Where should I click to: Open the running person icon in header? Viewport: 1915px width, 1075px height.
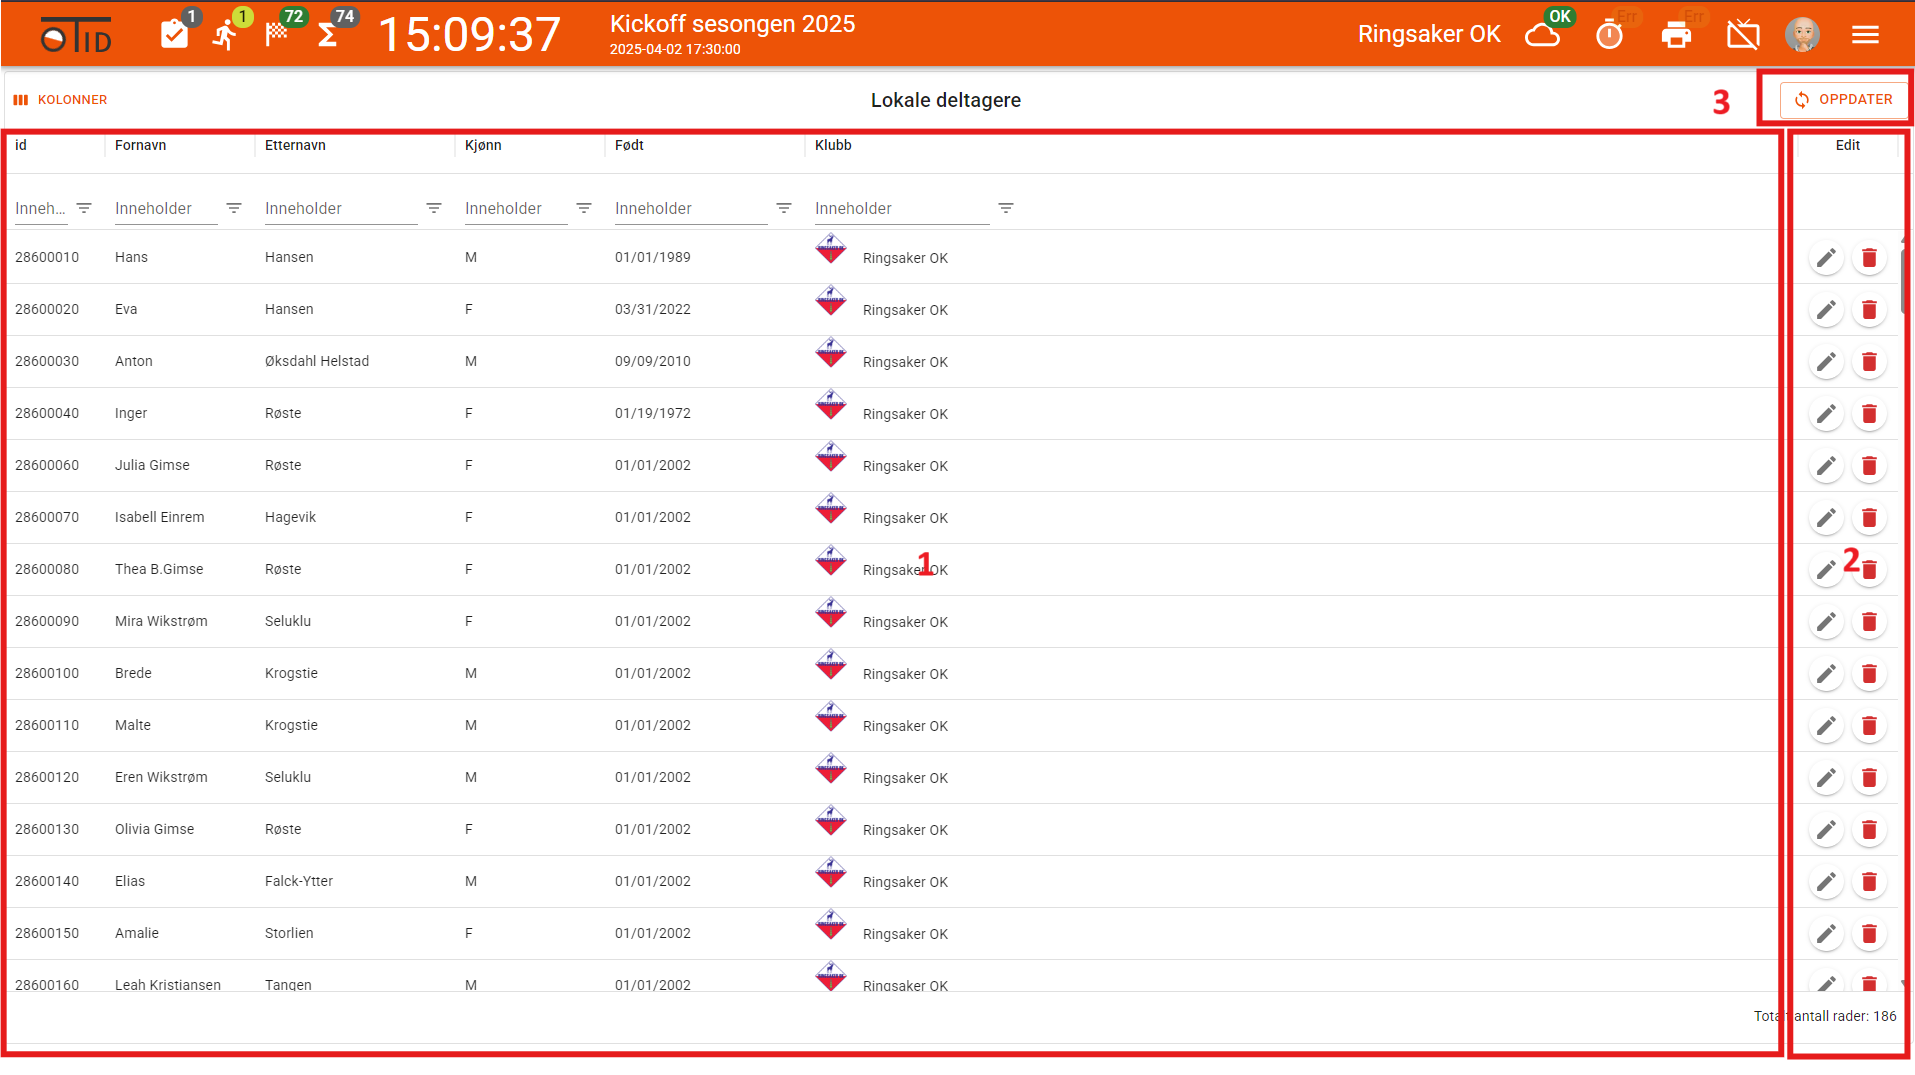(226, 35)
